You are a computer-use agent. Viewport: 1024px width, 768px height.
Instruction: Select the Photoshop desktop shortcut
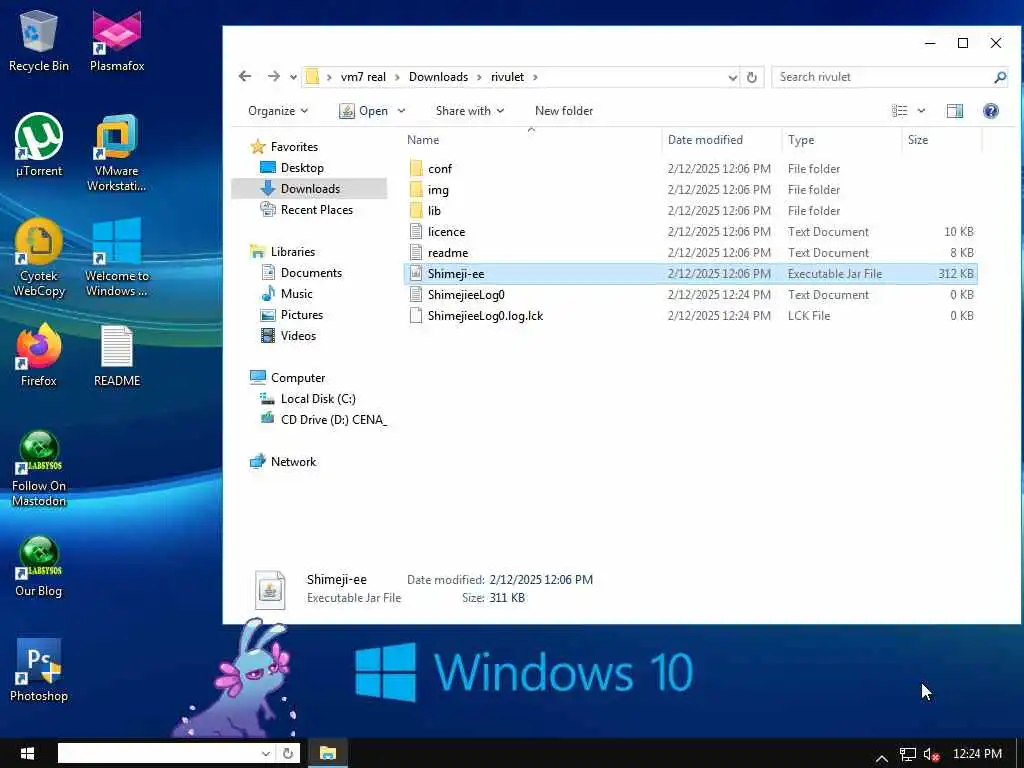click(39, 671)
